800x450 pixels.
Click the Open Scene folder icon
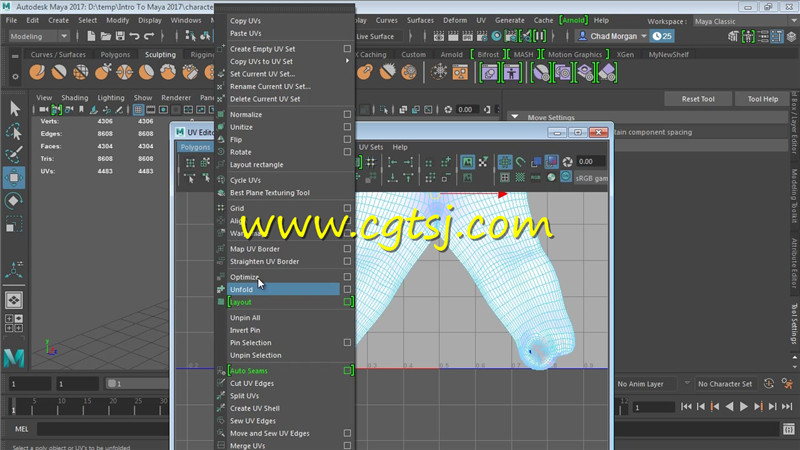pos(106,36)
